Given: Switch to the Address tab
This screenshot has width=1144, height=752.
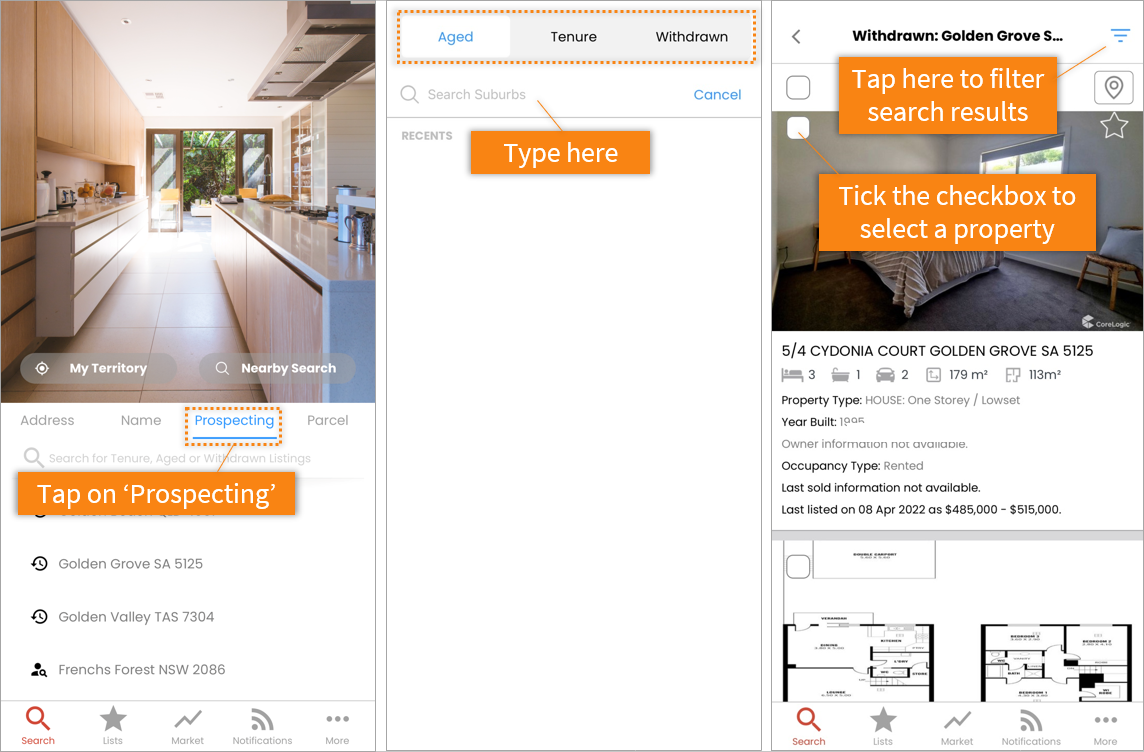Looking at the screenshot, I should (x=47, y=420).
